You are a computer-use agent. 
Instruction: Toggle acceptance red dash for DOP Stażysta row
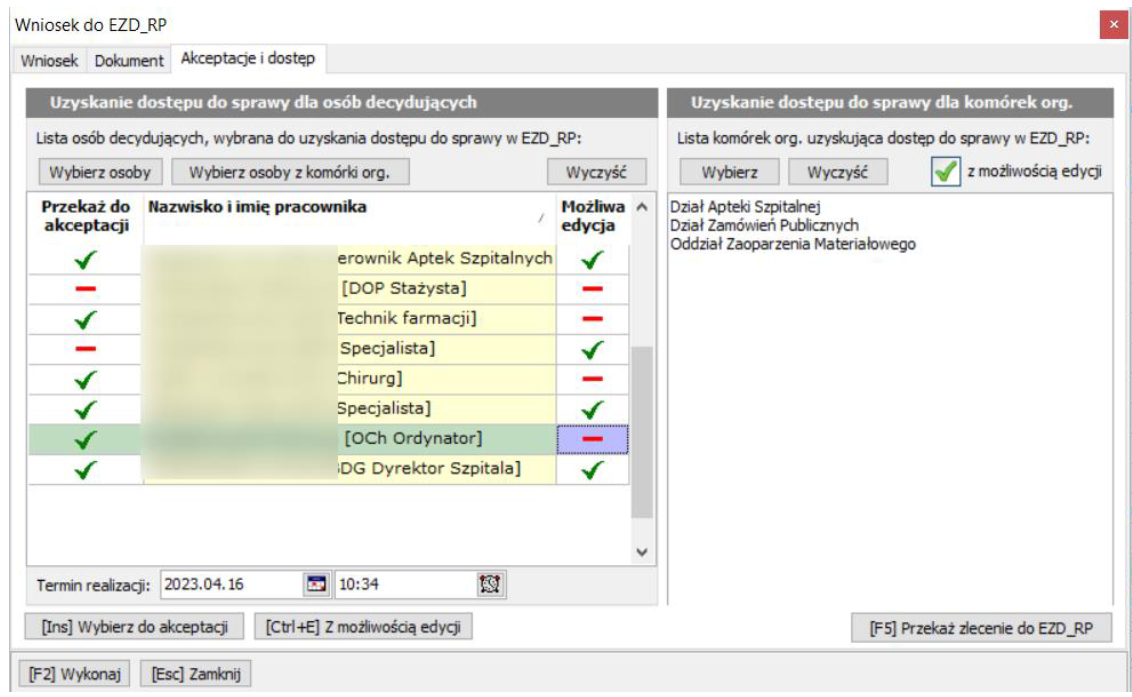point(85,290)
